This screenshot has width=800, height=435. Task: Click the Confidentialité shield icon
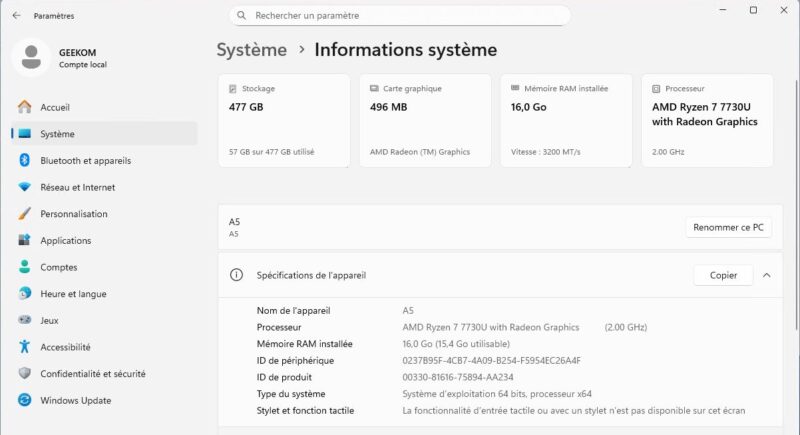click(x=24, y=373)
